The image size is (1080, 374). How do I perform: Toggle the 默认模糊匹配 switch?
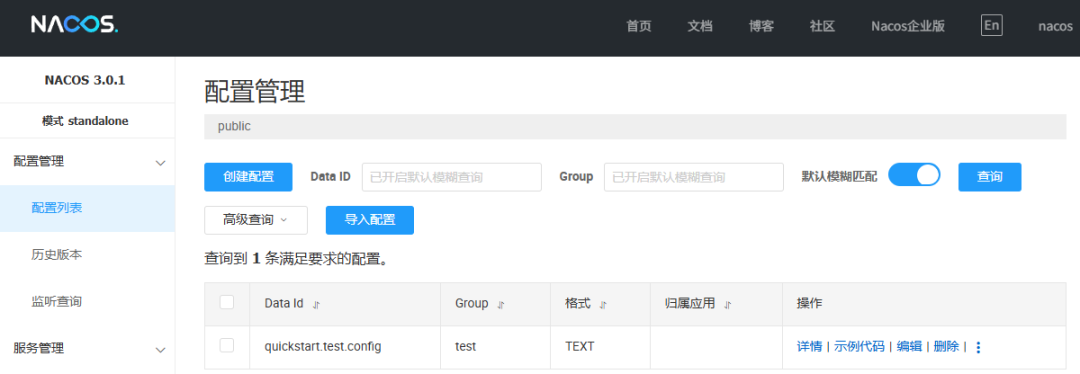click(x=914, y=176)
